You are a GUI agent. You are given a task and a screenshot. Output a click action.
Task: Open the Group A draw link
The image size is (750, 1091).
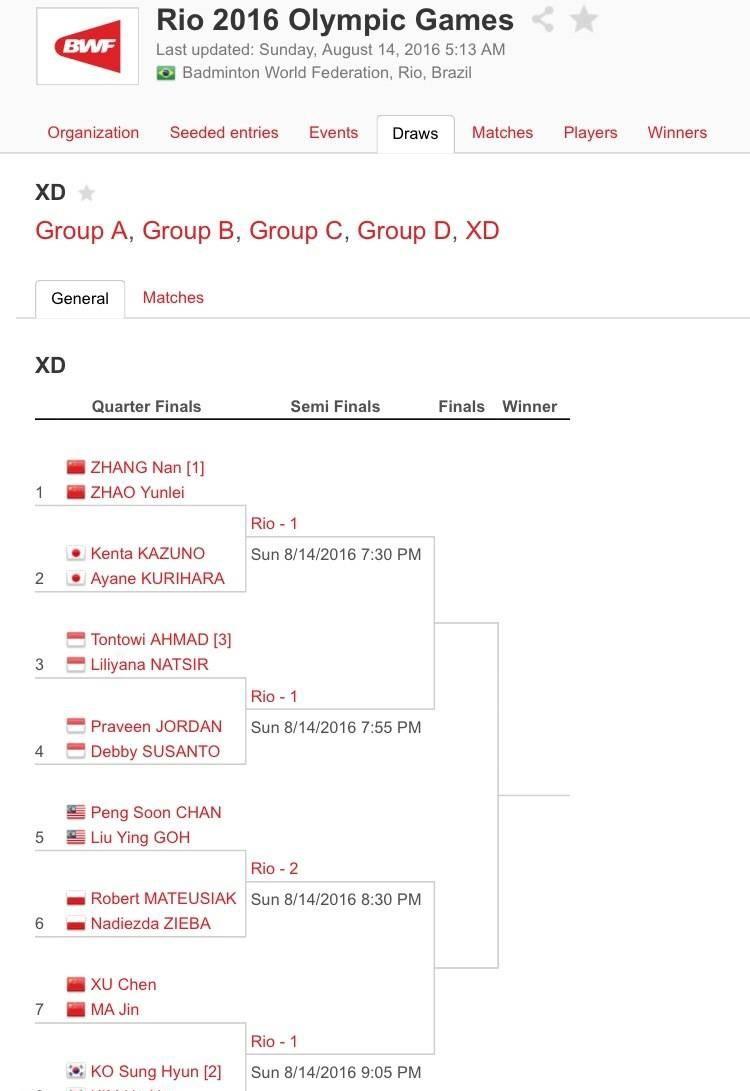(81, 231)
